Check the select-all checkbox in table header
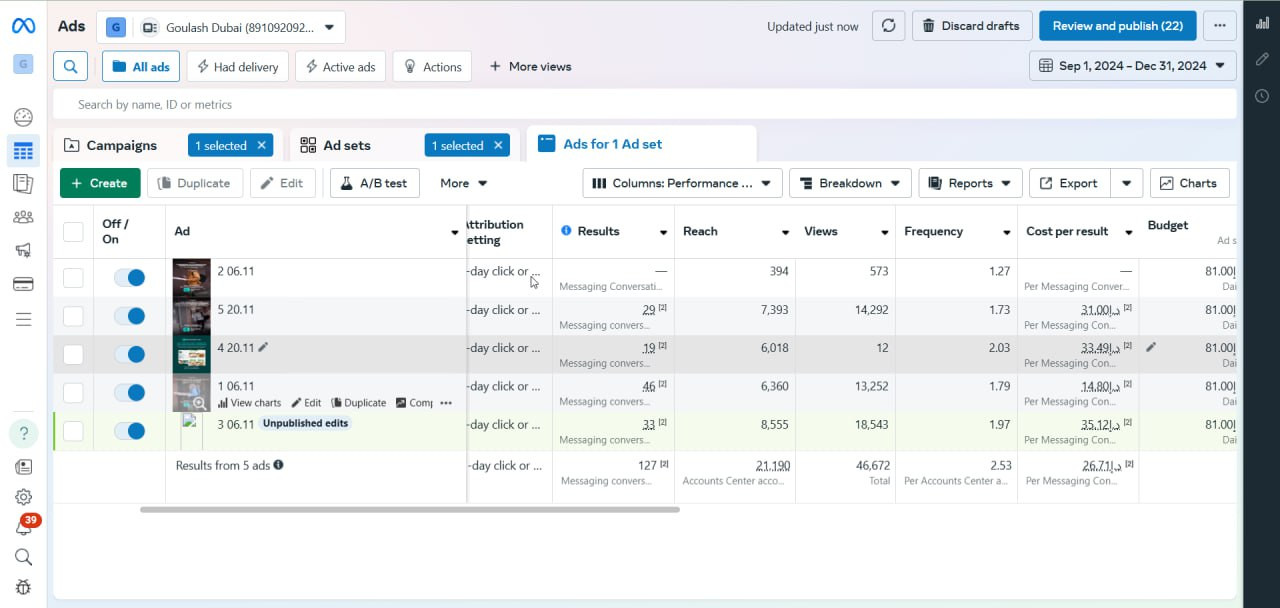Screen dimensions: 1280x608 pos(73,232)
